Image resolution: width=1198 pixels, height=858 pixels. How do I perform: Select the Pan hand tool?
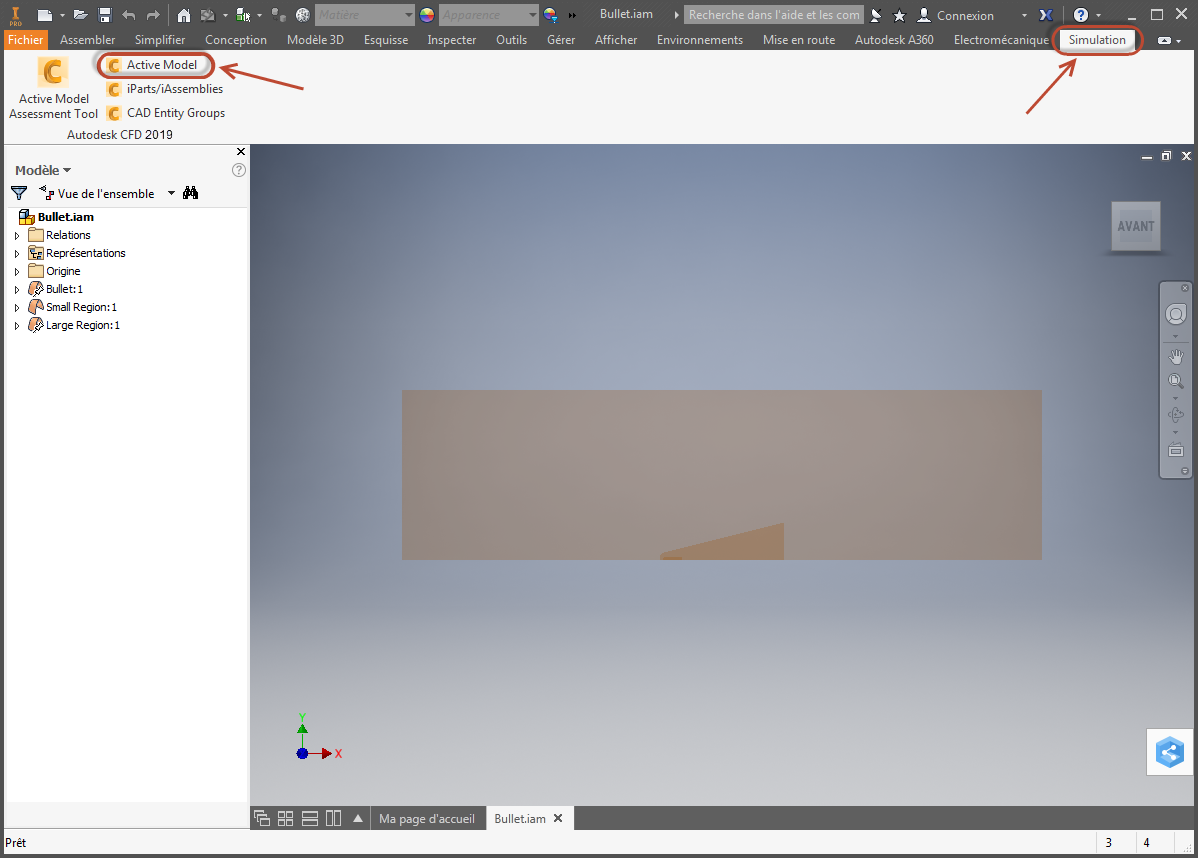pyautogui.click(x=1176, y=356)
